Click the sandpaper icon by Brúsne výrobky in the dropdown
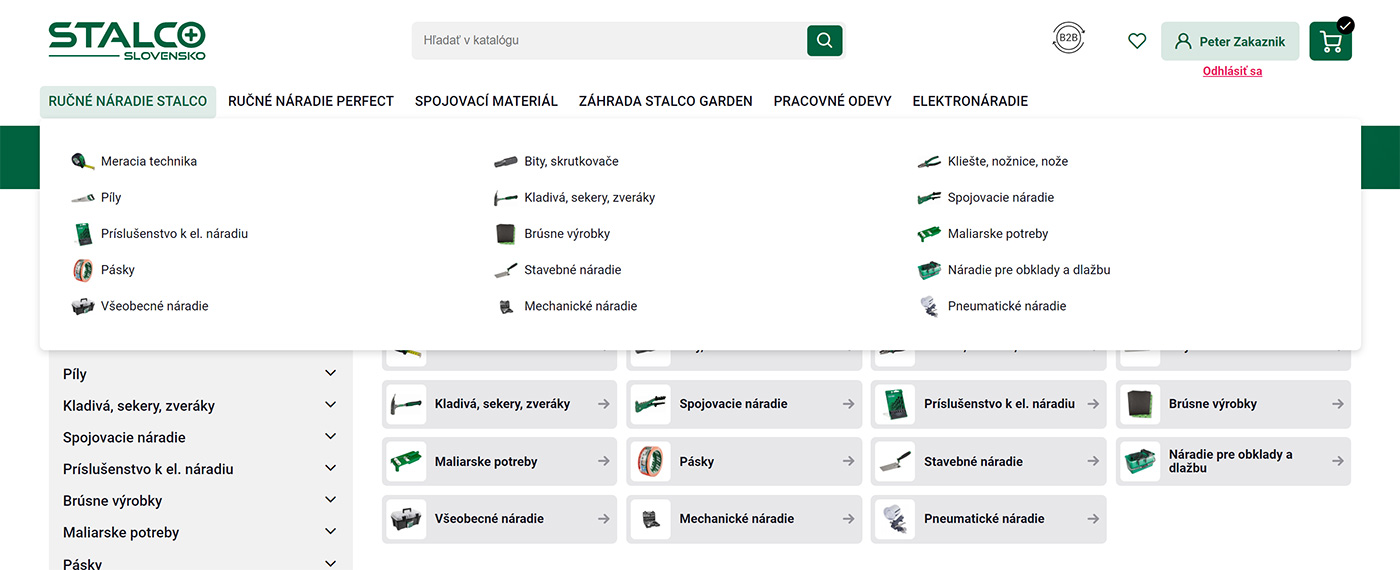The height and width of the screenshot is (570, 1400). [506, 234]
